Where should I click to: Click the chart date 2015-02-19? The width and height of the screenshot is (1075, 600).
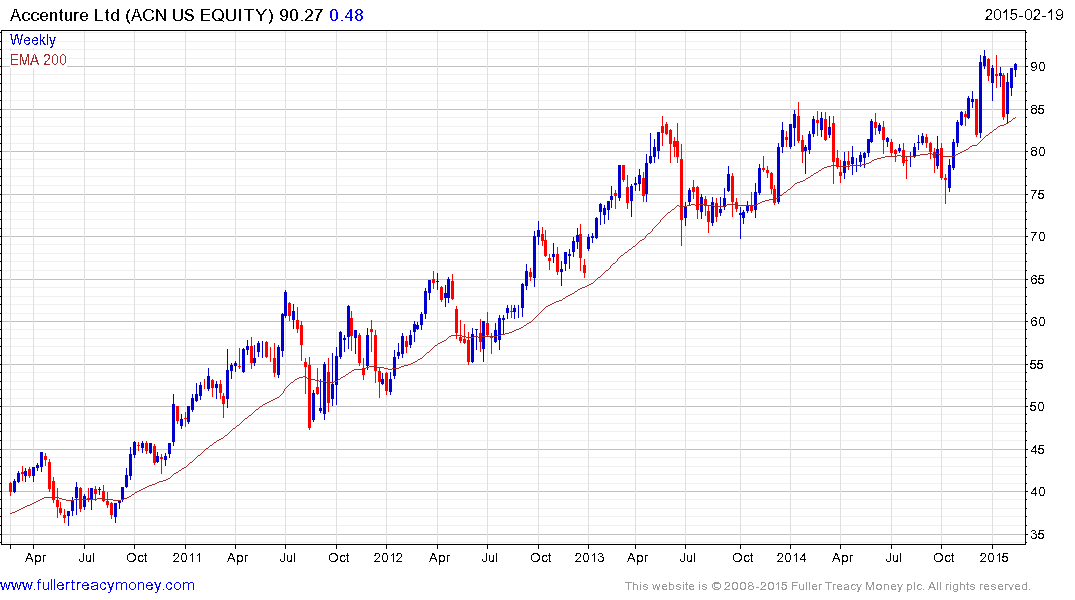1024,15
